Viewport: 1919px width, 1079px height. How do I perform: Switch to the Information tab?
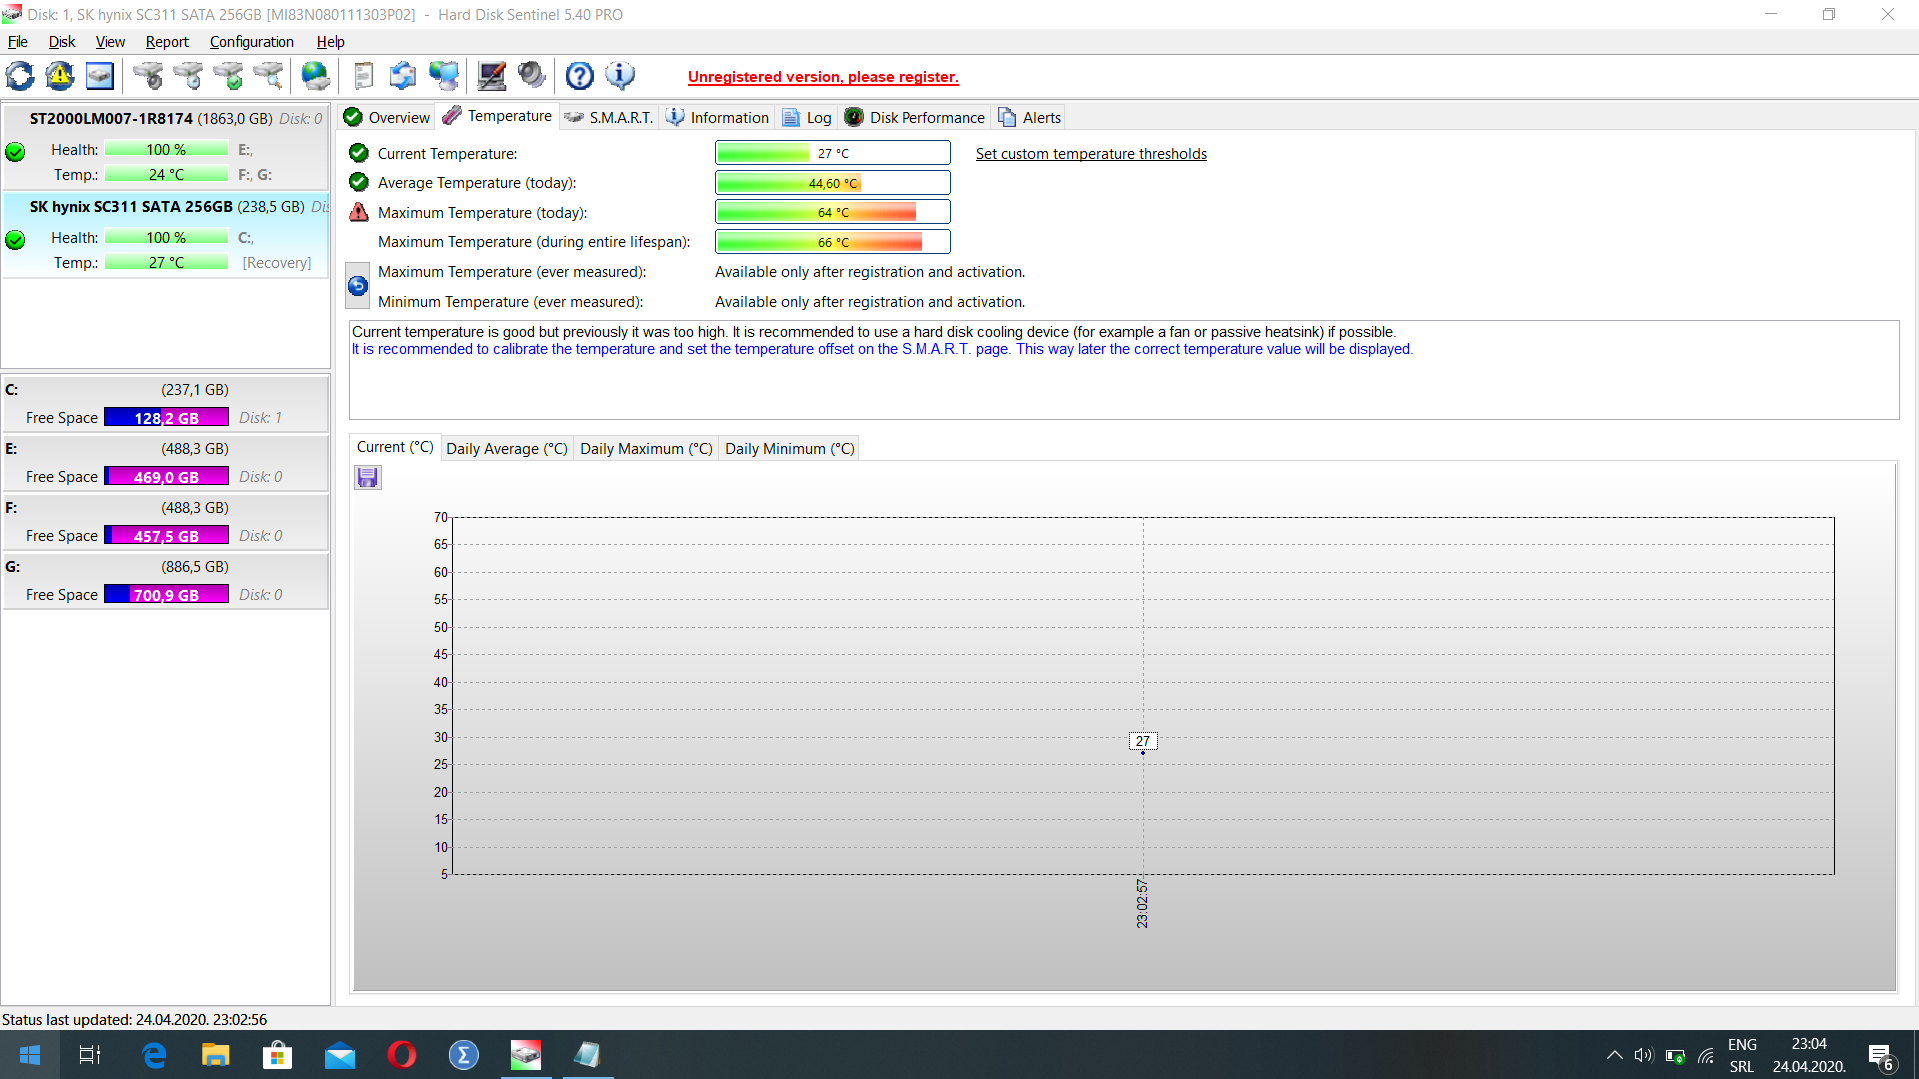tap(717, 117)
